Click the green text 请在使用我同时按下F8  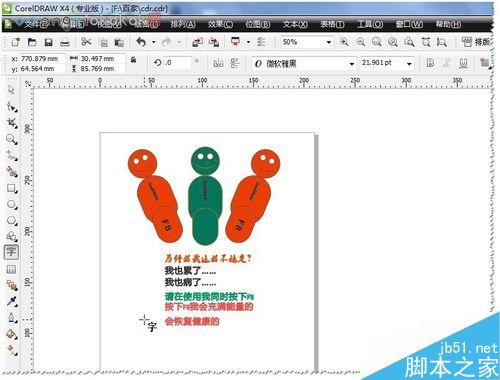[x=209, y=296]
